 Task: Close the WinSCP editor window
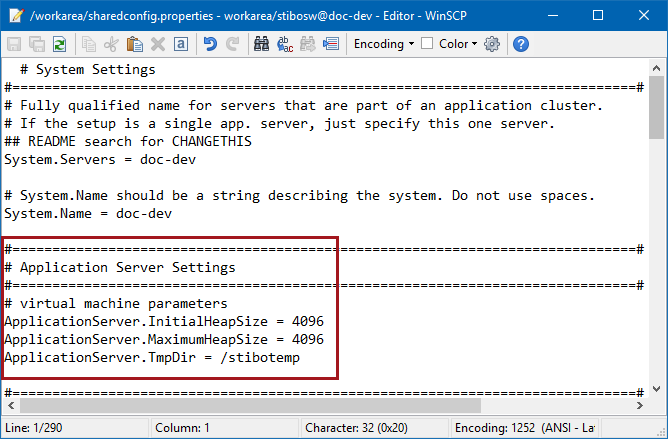(x=644, y=16)
